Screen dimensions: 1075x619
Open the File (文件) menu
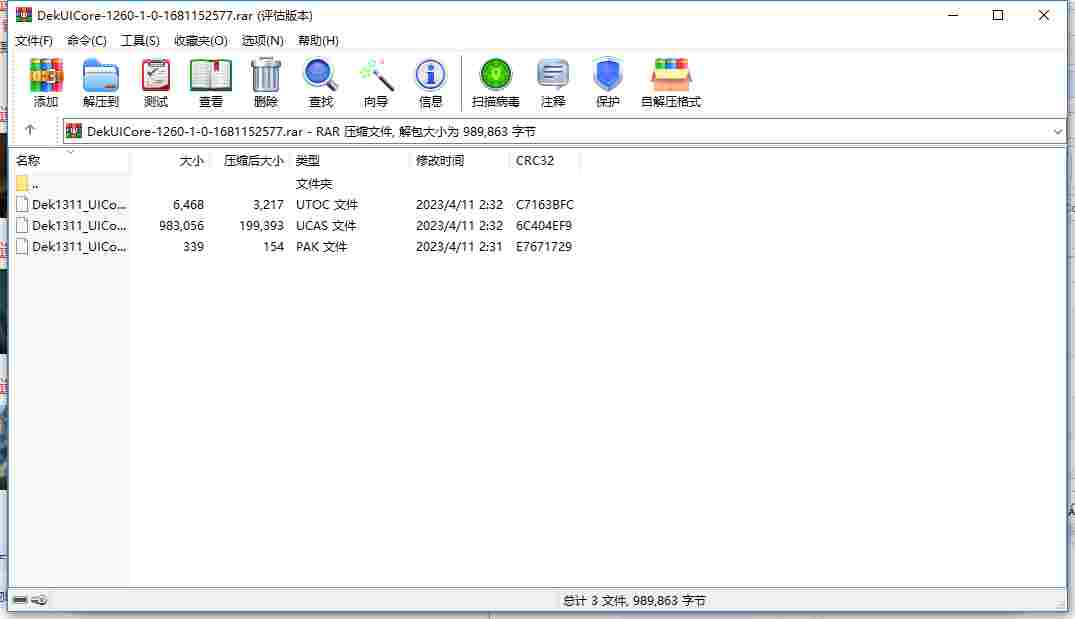click(34, 40)
